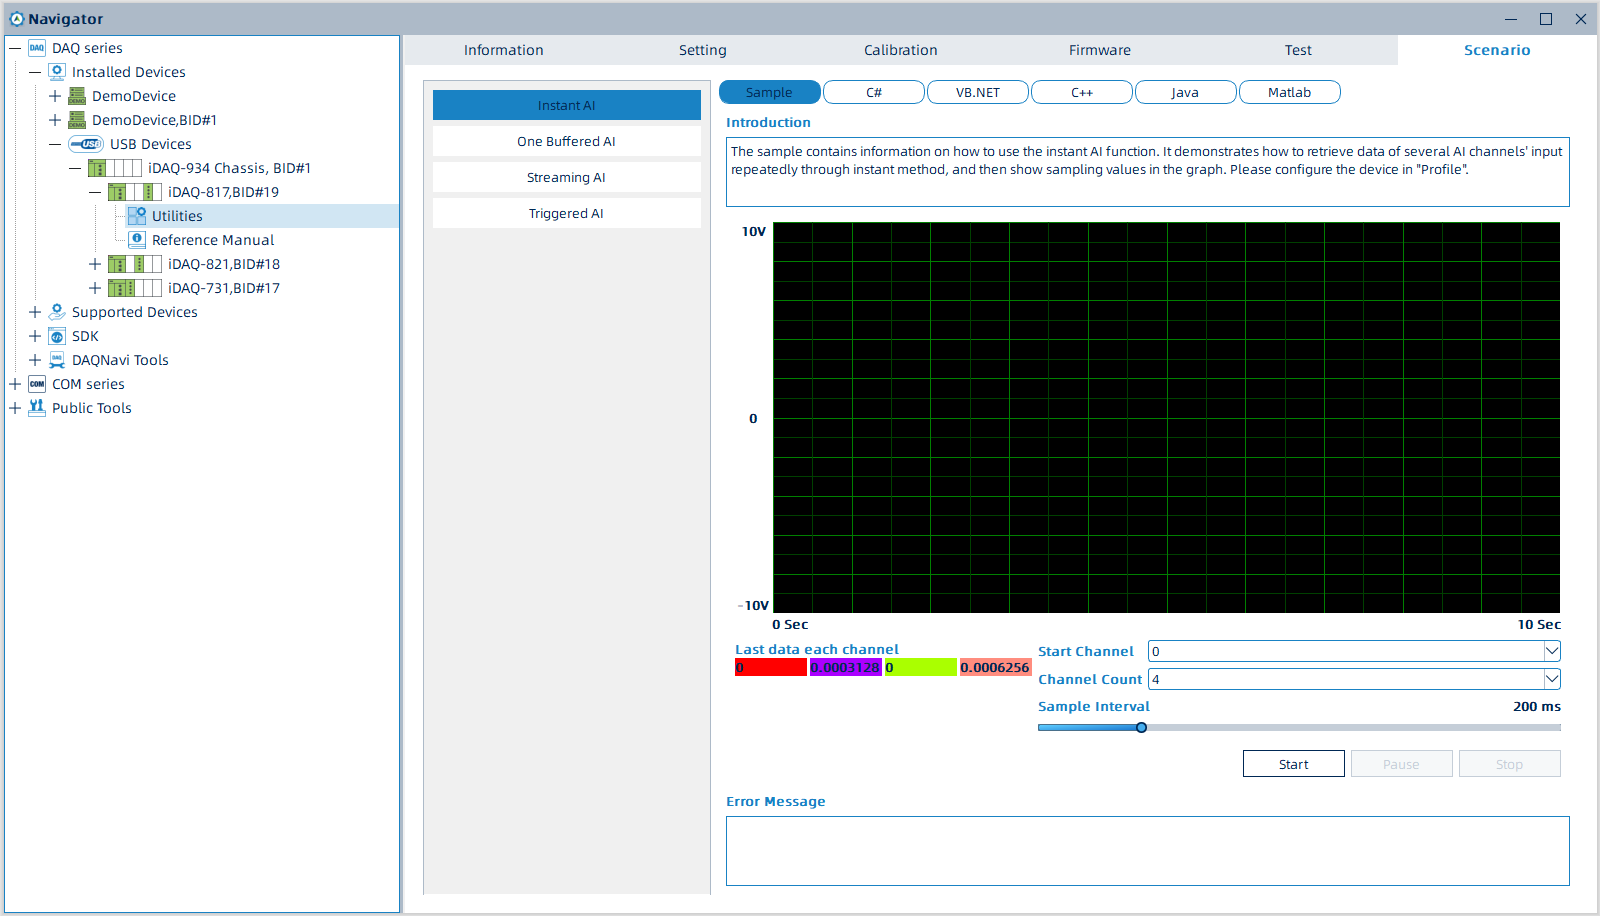Click the Supported Devices icon

point(56,311)
